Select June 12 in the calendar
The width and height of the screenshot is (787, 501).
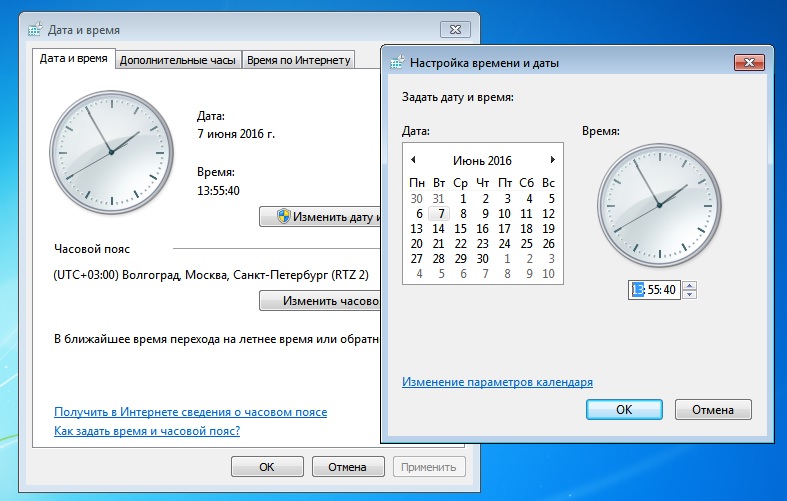coord(548,214)
